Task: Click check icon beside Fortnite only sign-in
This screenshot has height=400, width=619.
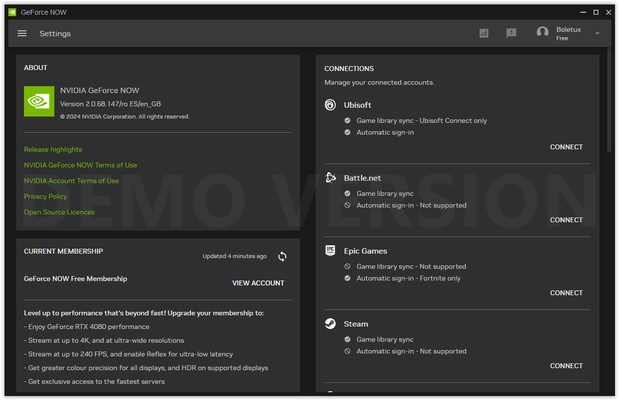Action: 347,278
